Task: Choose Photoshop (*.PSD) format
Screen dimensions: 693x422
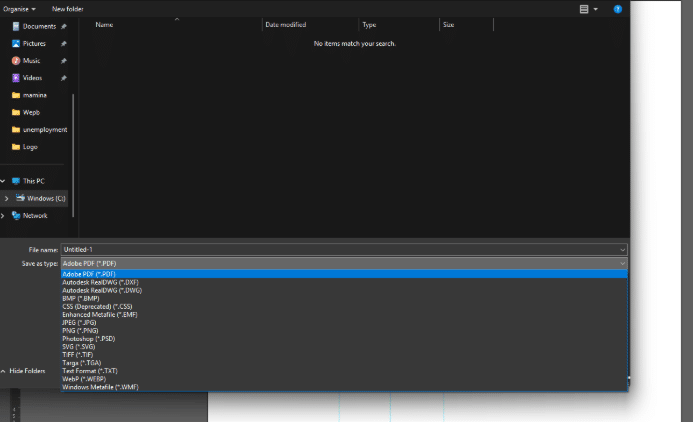Action: (344, 338)
